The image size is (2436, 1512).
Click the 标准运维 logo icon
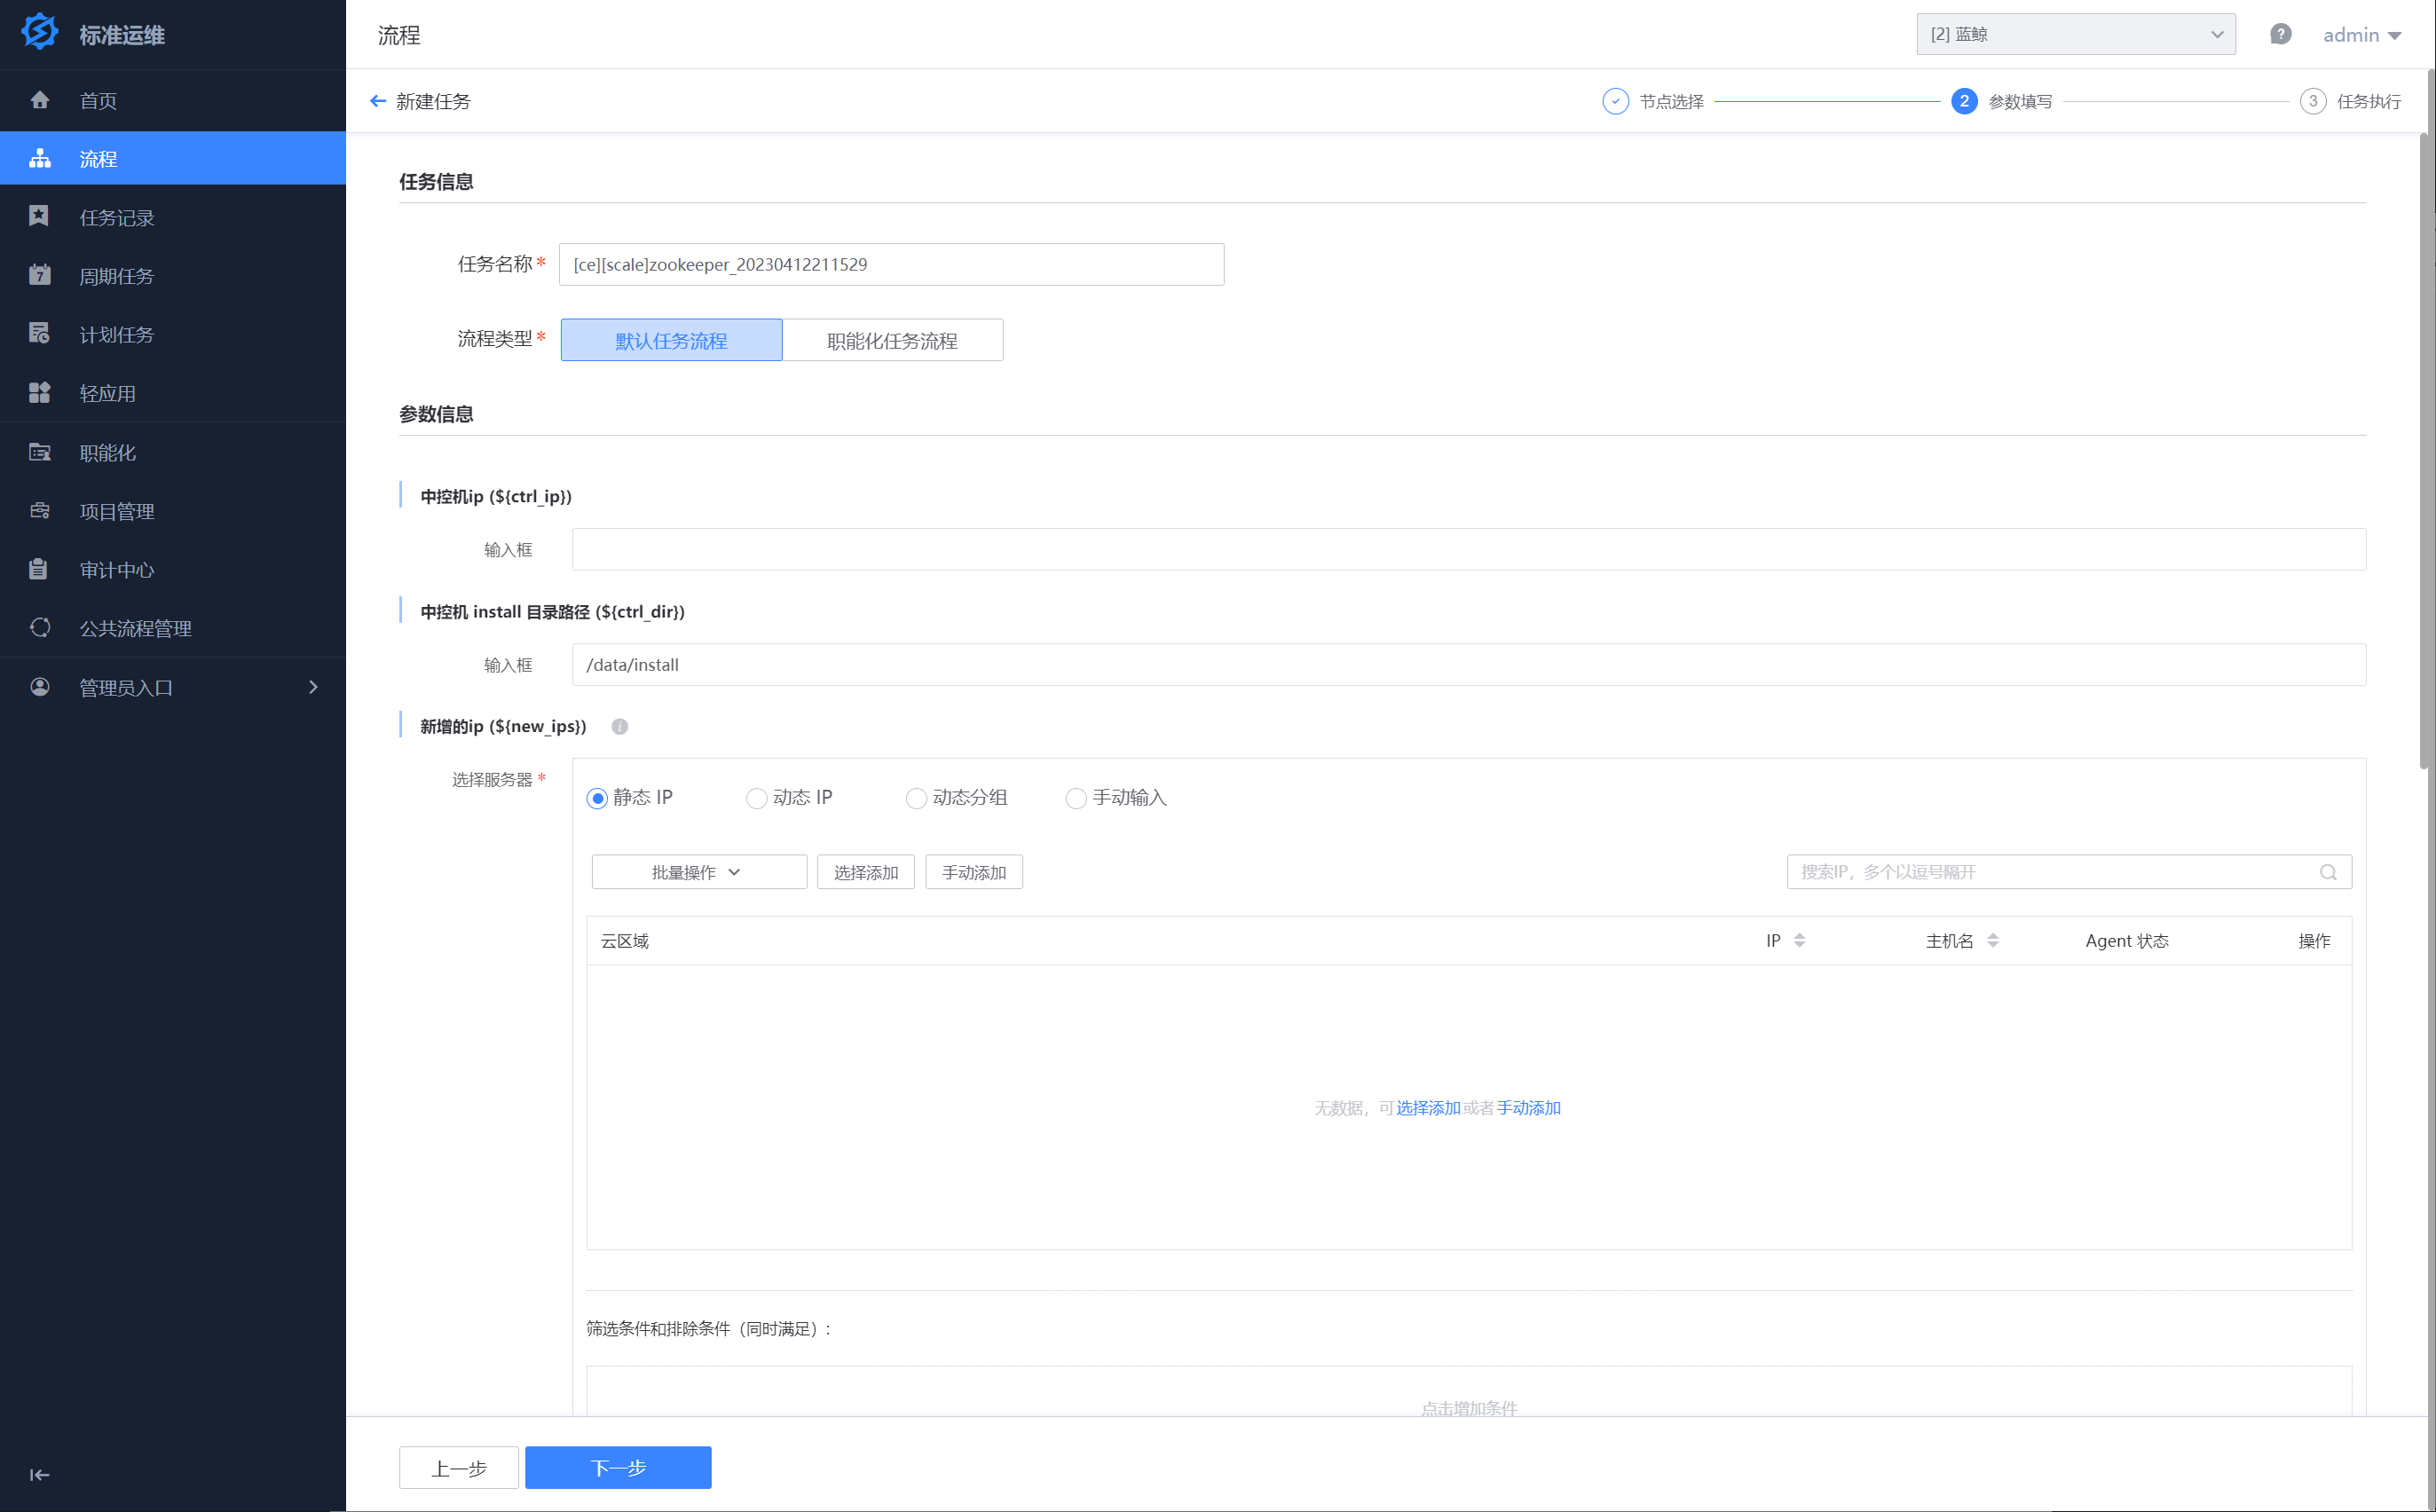click(40, 33)
